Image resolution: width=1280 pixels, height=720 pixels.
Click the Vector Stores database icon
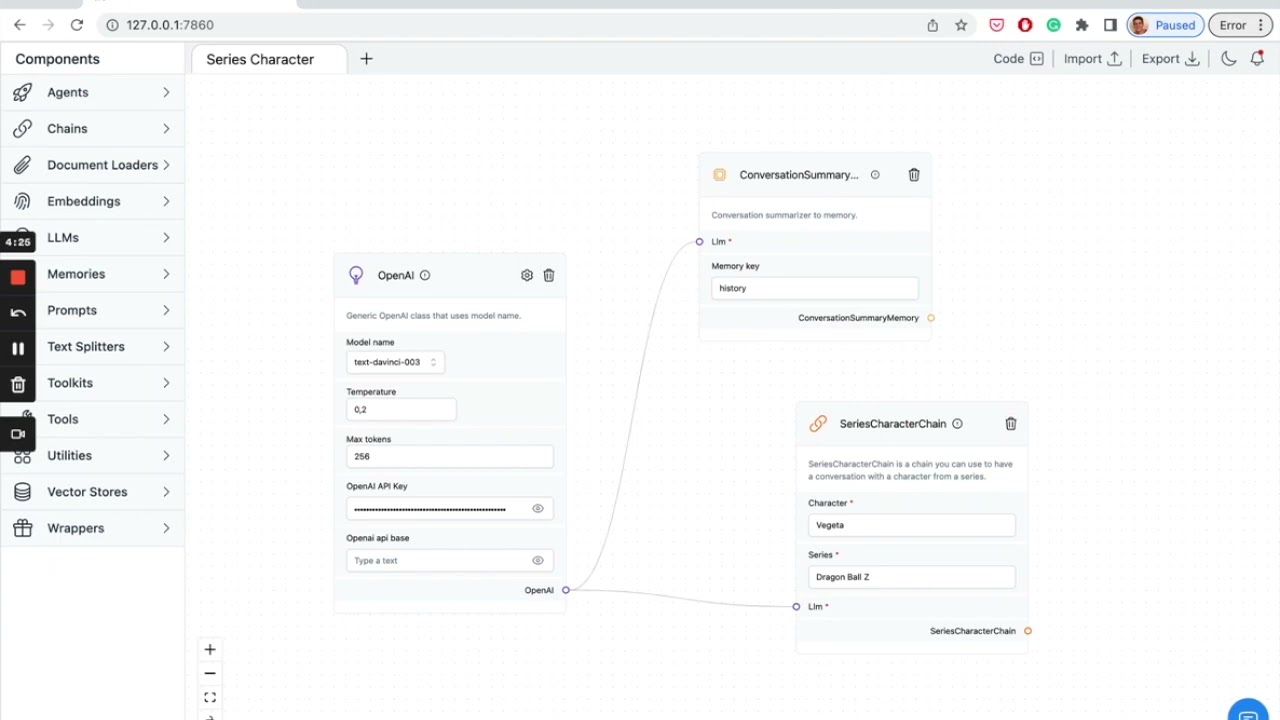click(22, 492)
